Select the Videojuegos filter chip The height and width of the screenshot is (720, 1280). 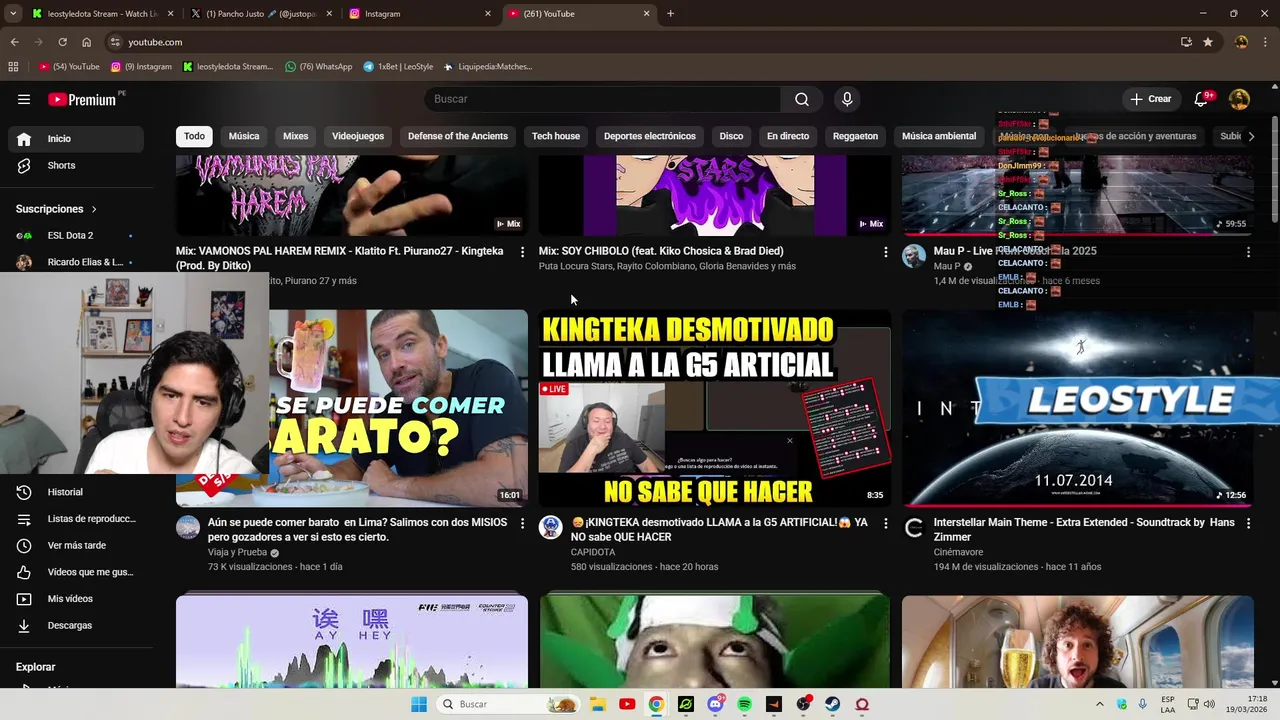pyautogui.click(x=358, y=136)
